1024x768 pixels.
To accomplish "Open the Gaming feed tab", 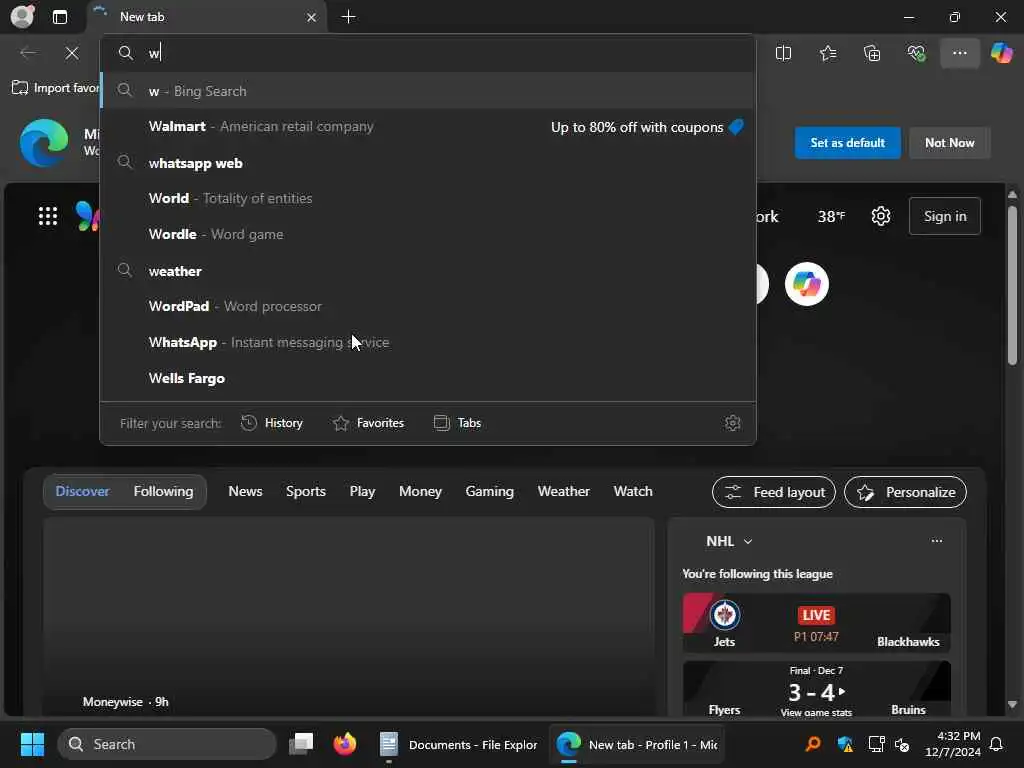I will 489,492.
